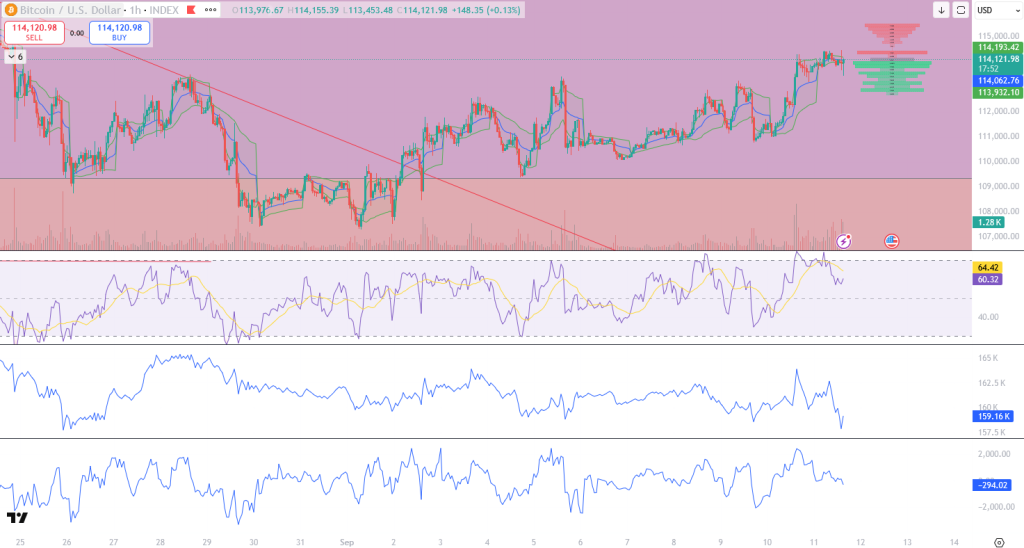Click the blue 159.16 K indicator label
This screenshot has height=548, width=1024.
pos(993,416)
